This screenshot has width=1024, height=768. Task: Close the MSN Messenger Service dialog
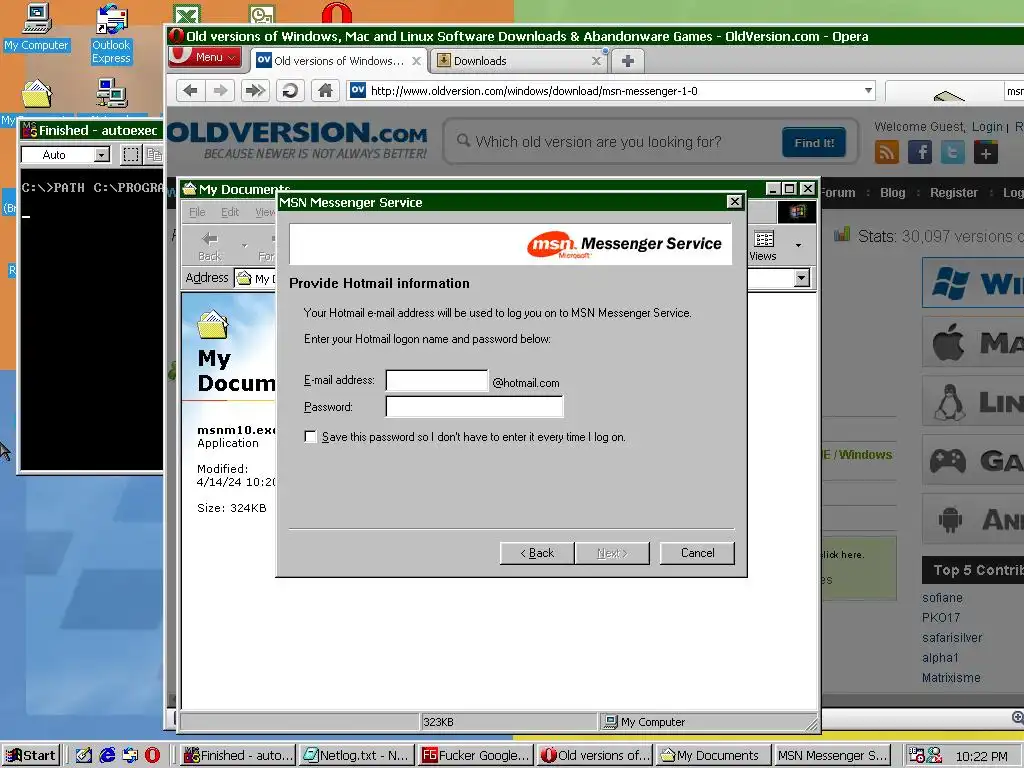(734, 202)
